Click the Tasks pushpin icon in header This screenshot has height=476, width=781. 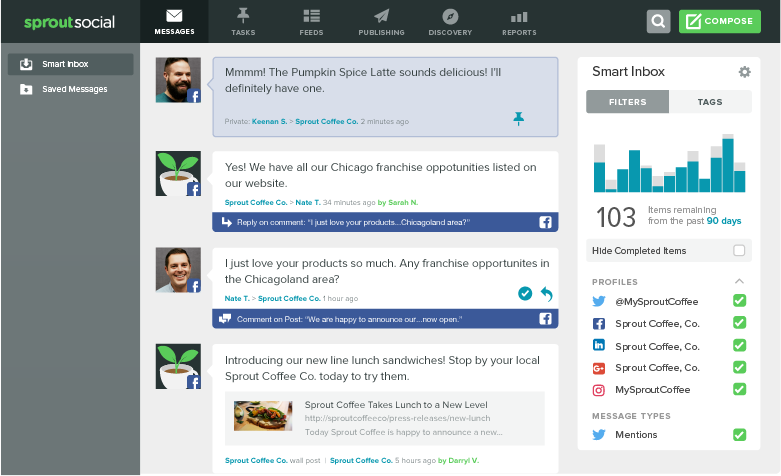243,16
